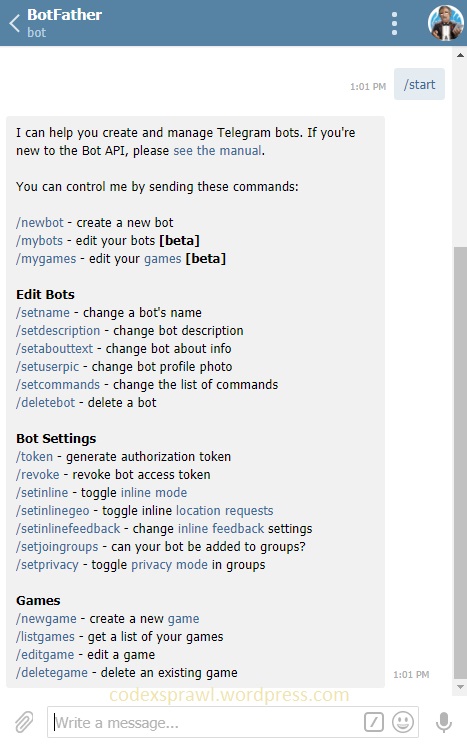Open the "see the manual" link
Image resolution: width=467 pixels, height=746 pixels.
click(217, 151)
